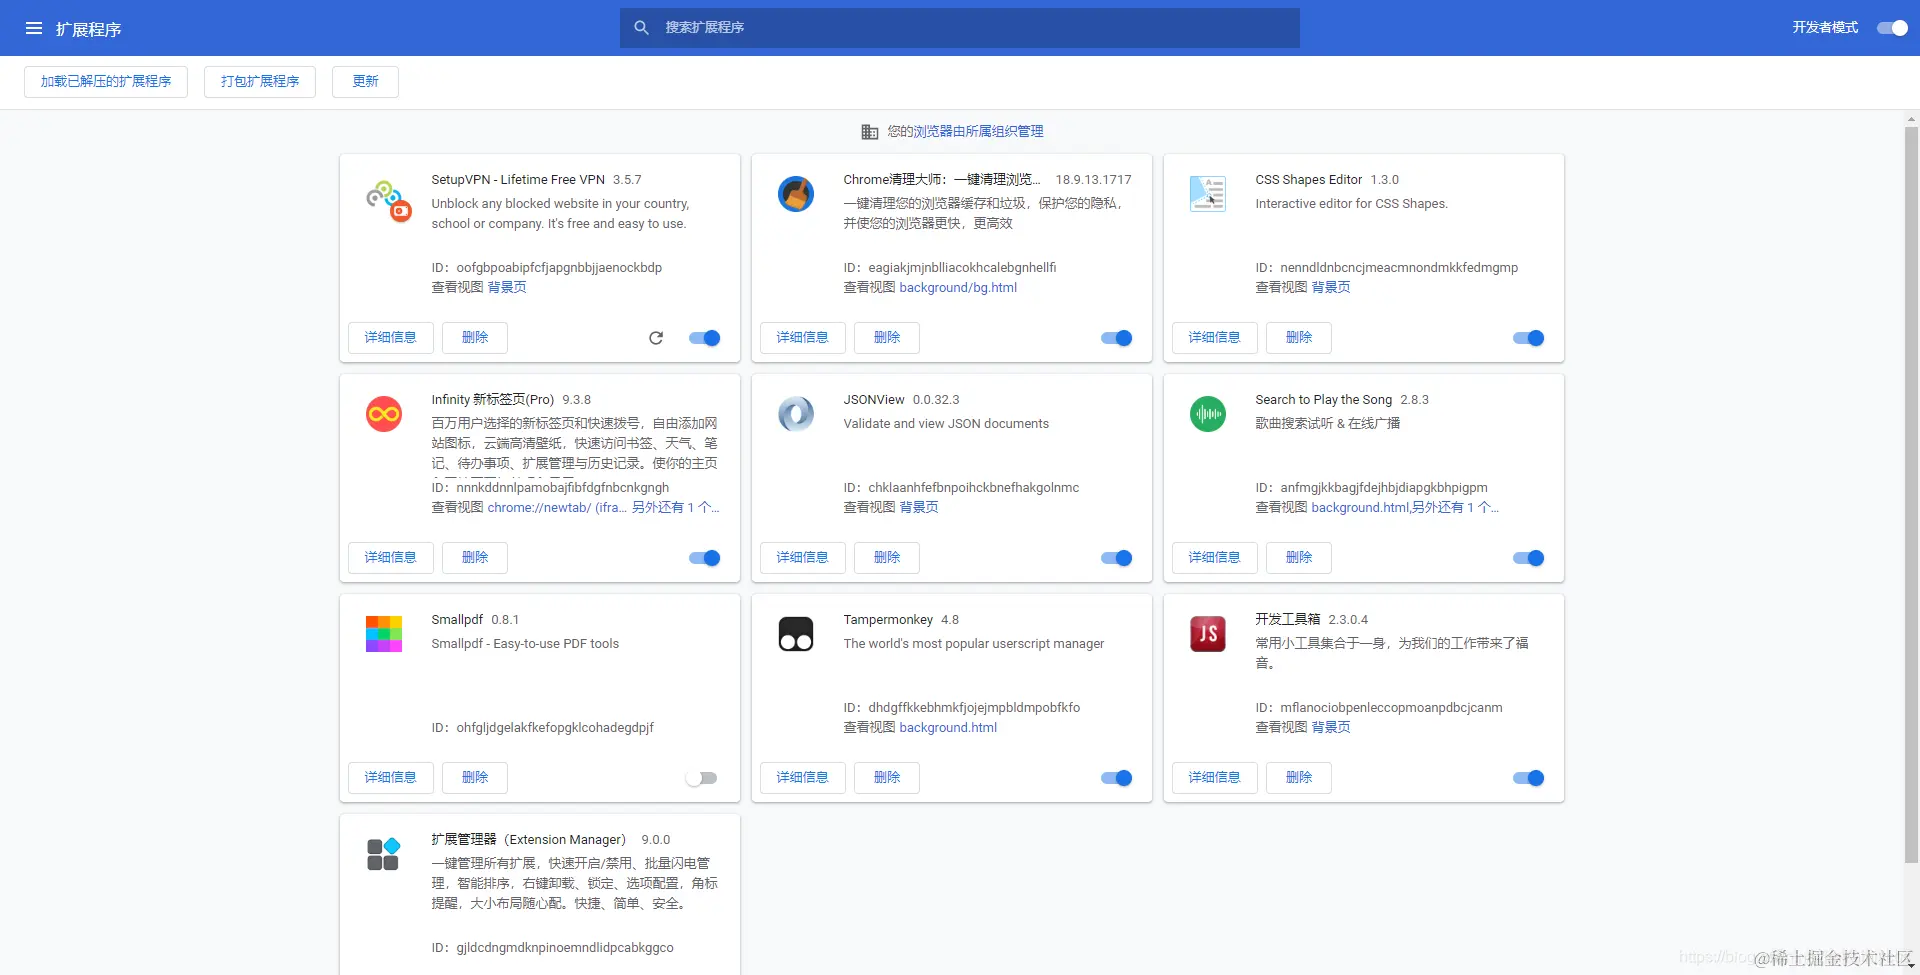Screen dimensions: 1920x975
Task: Click 浏览器由所属组织管理 link
Action: pos(979,132)
